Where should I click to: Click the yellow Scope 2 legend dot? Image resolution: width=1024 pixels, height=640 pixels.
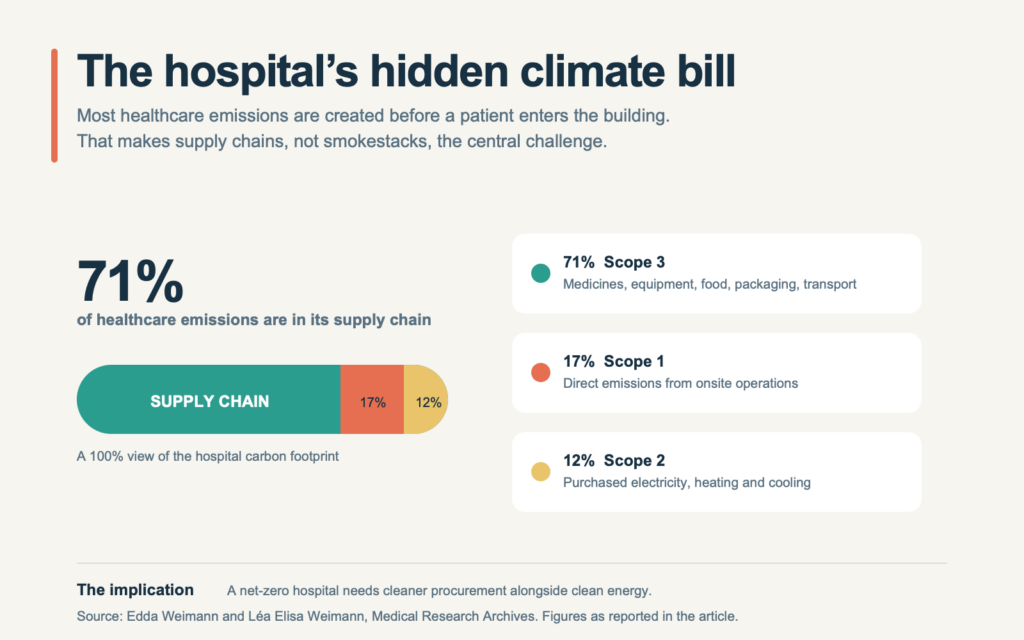pyautogui.click(x=540, y=472)
